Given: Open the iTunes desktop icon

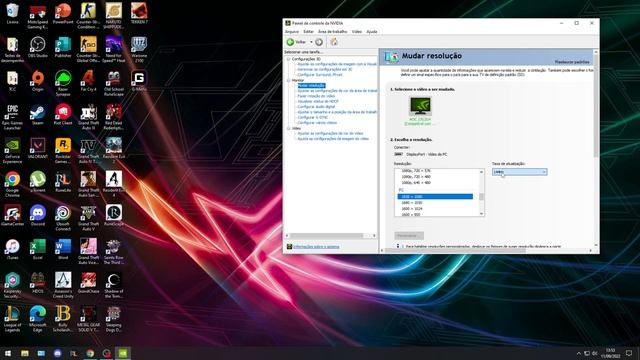Looking at the screenshot, I should (x=12, y=249).
